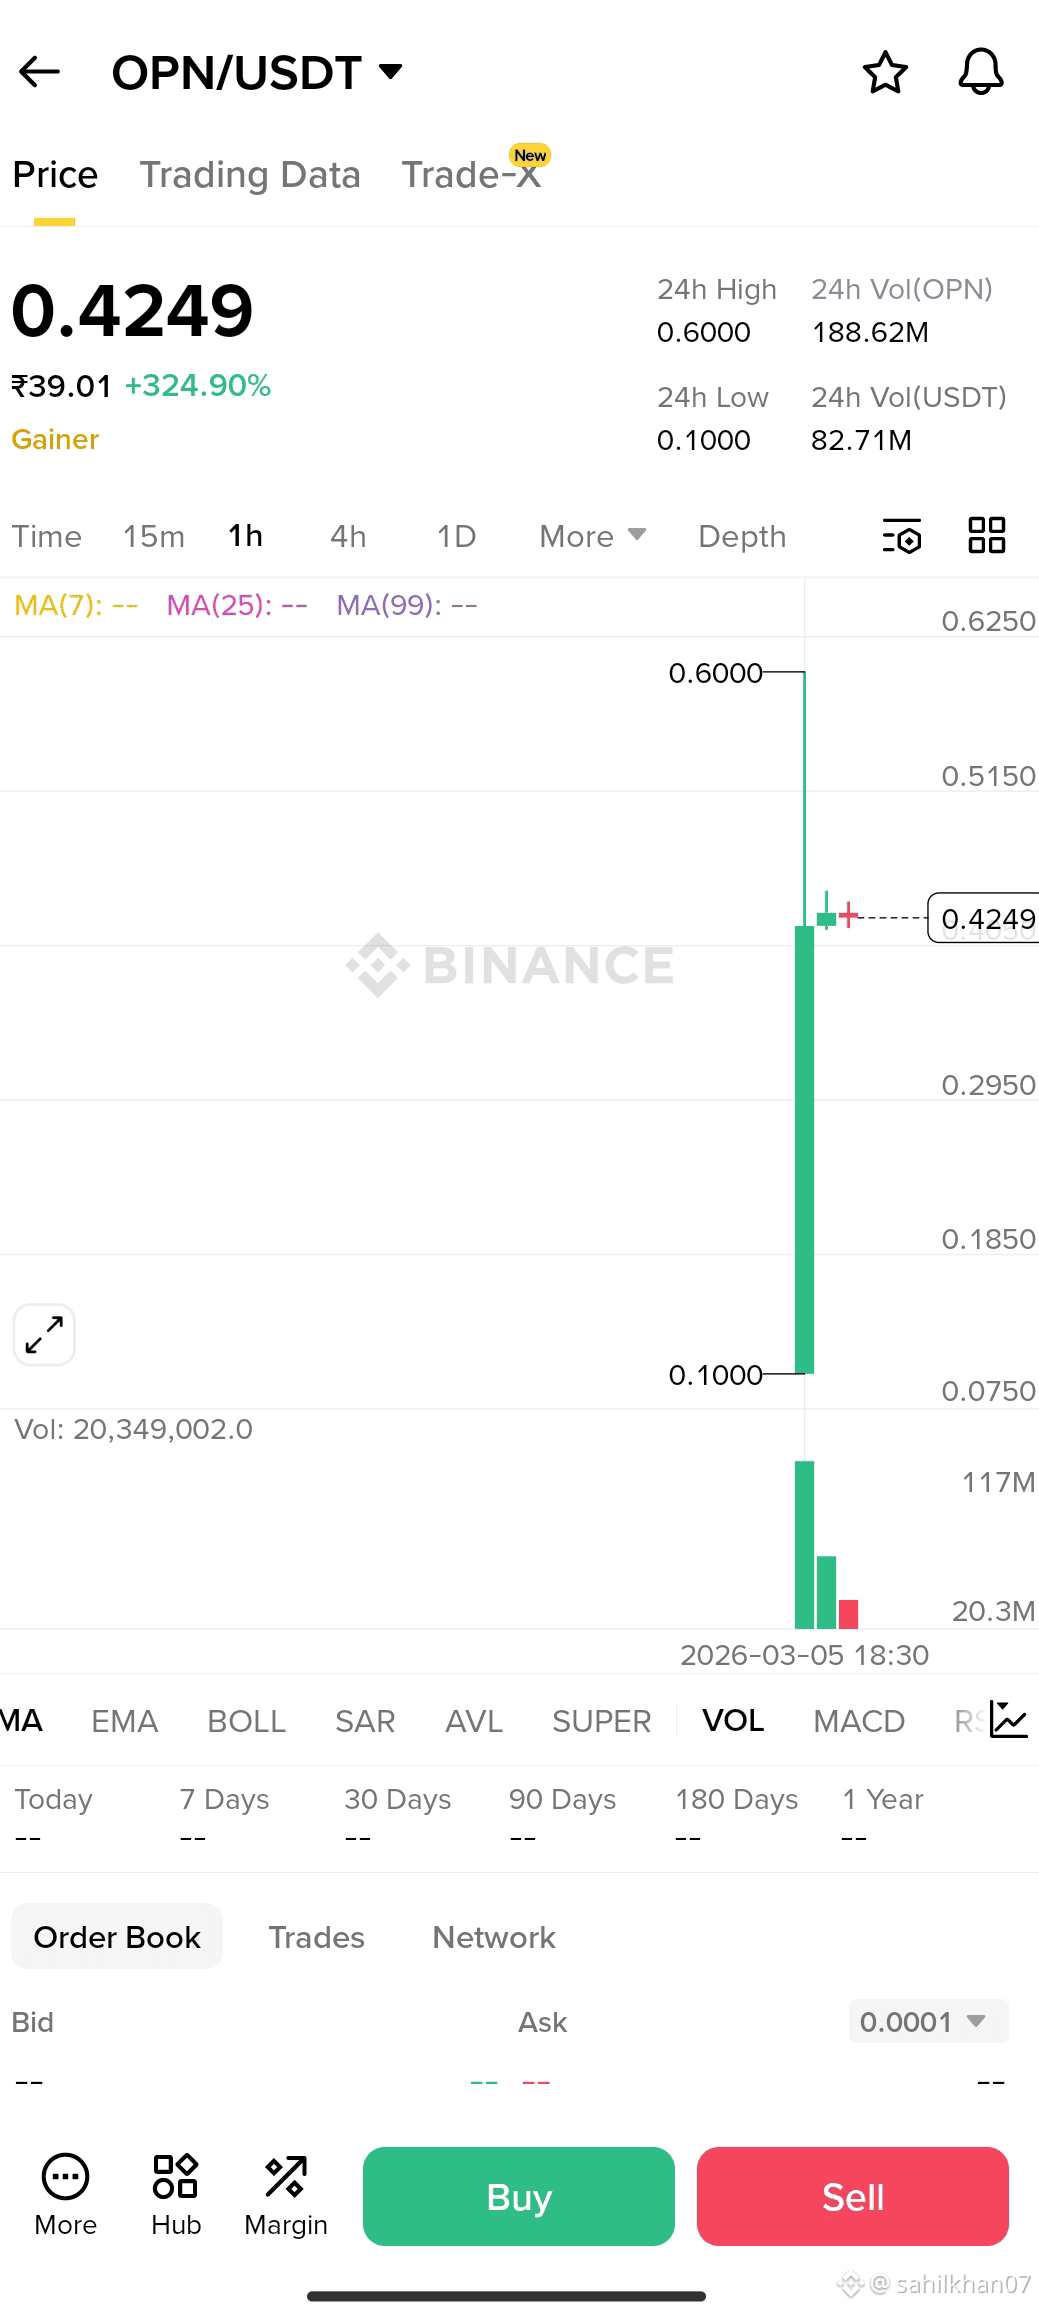Screen dimensions: 1039x2309
Task: Open the chart layout grid icon
Action: click(x=987, y=535)
